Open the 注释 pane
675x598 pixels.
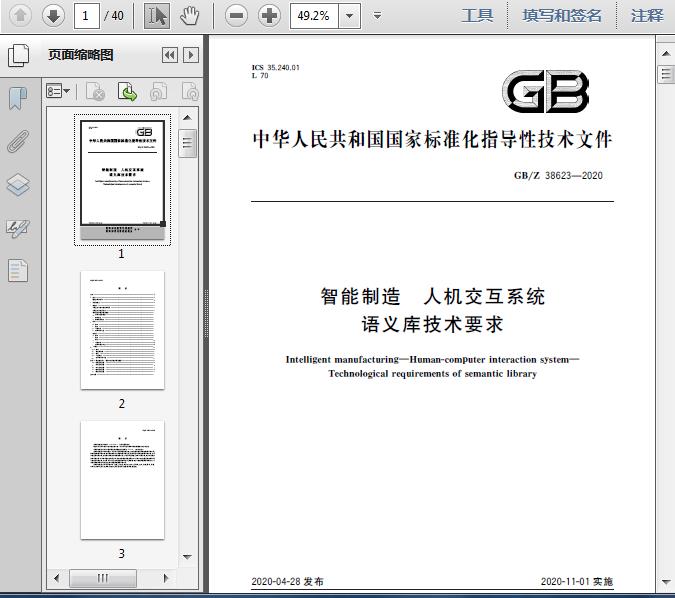point(647,15)
